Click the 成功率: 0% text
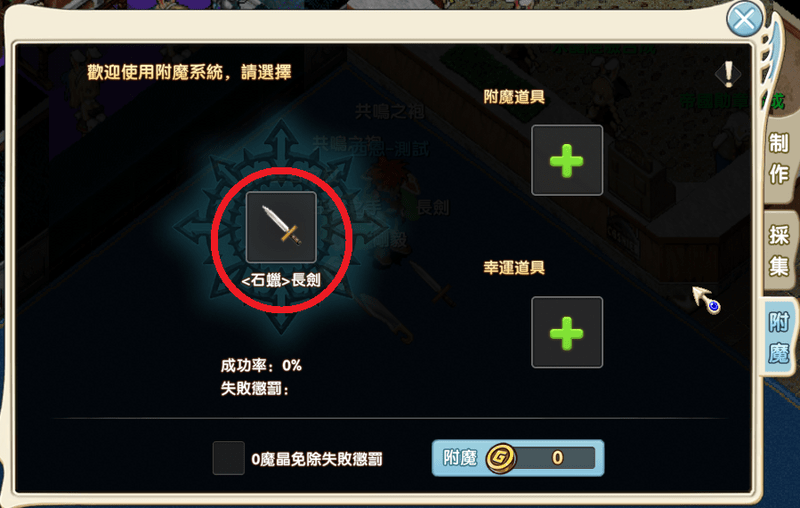The width and height of the screenshot is (800, 508). (x=261, y=365)
